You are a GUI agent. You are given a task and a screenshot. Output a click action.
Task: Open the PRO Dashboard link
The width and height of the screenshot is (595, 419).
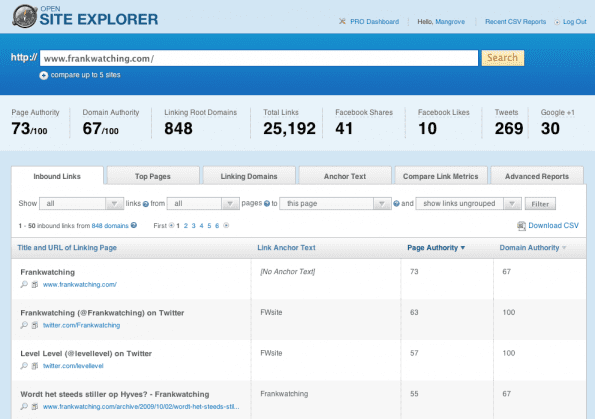[x=374, y=22]
